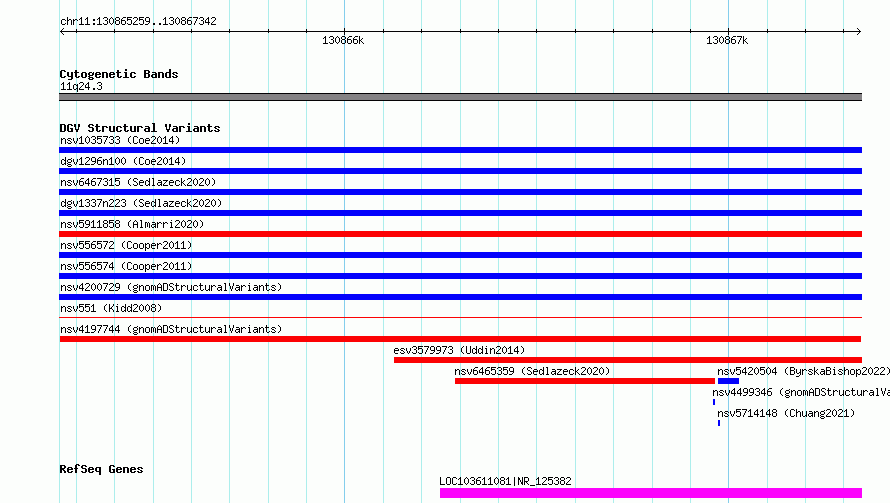Select the blue bar under nsv1035733

coord(460,150)
